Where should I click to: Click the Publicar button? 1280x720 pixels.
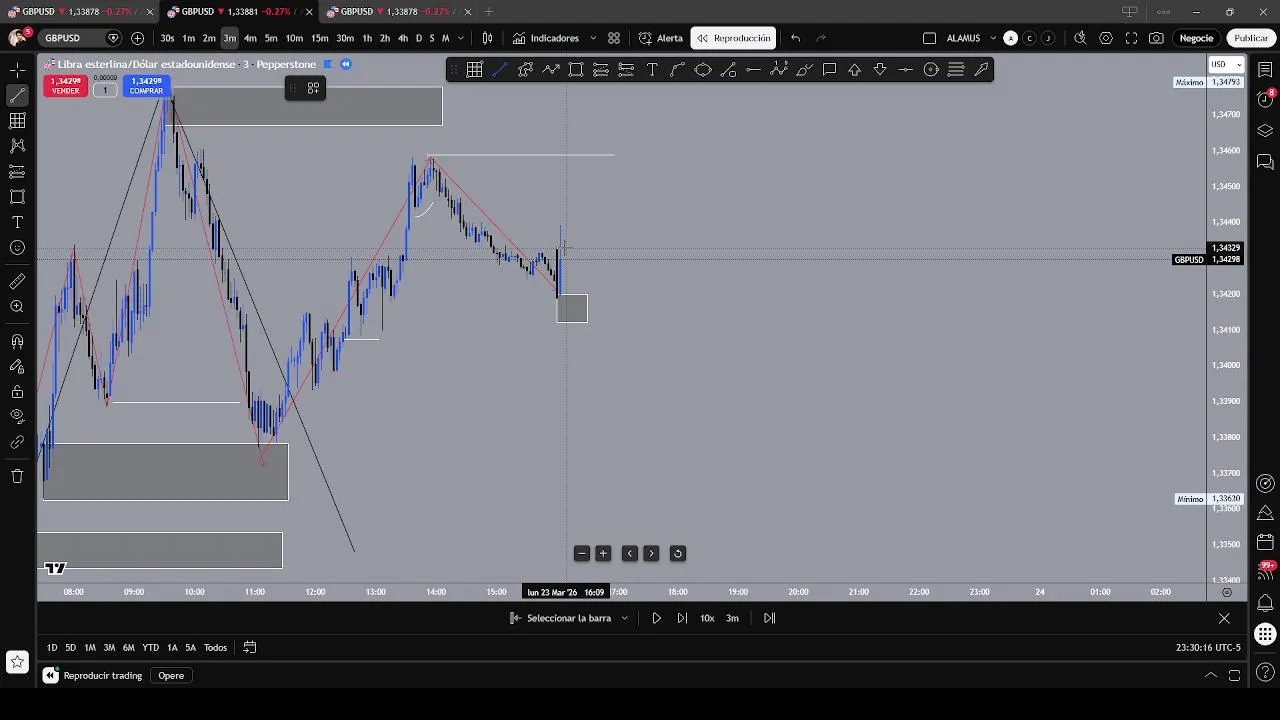point(1251,38)
